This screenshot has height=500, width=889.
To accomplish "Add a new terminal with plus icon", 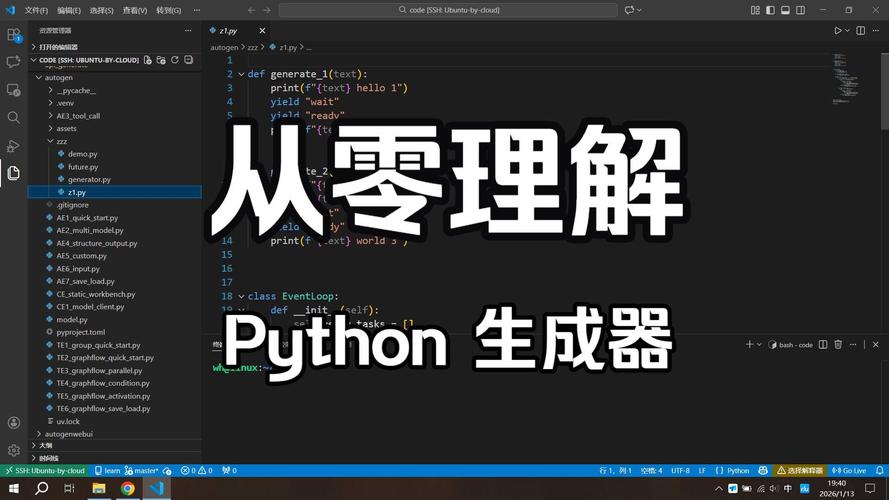I will click(x=750, y=345).
